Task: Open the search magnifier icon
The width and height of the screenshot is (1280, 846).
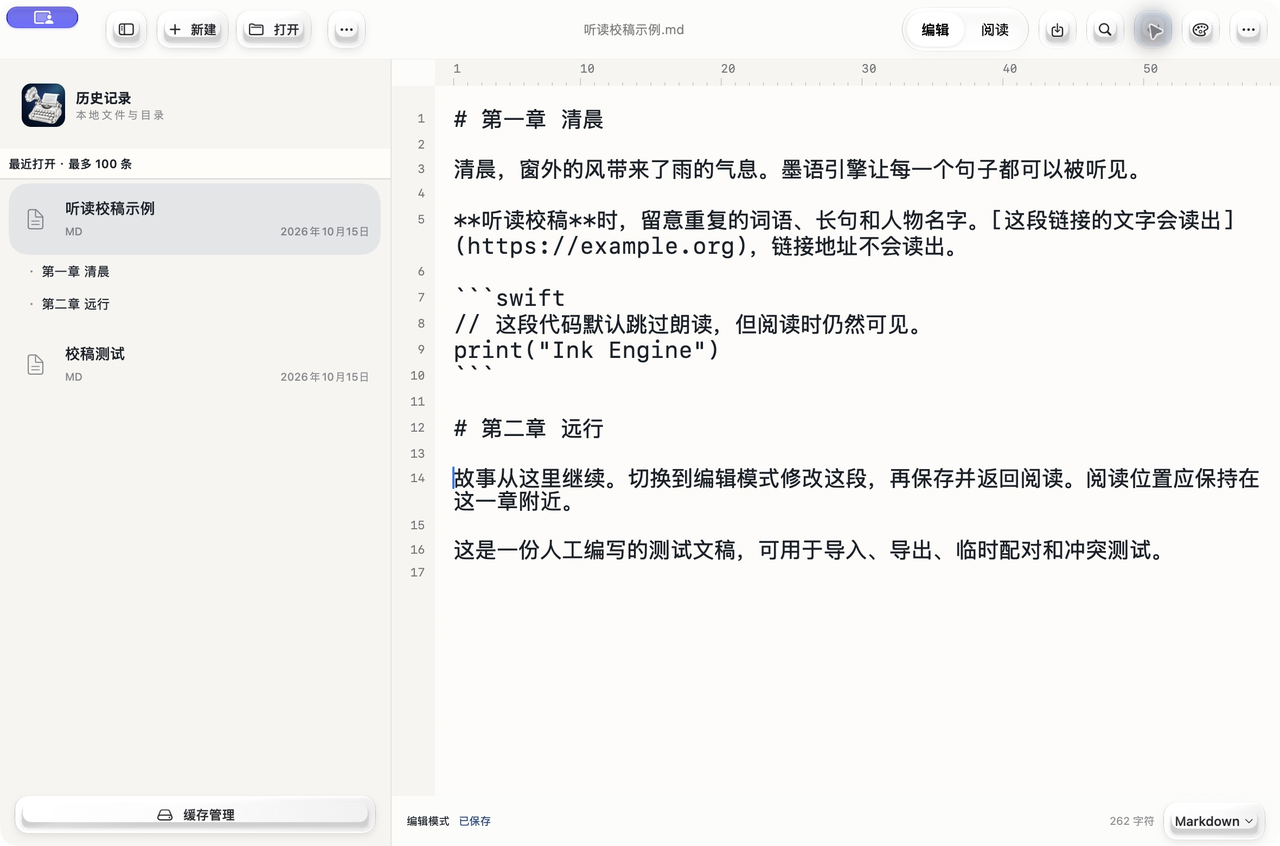Action: coord(1105,30)
